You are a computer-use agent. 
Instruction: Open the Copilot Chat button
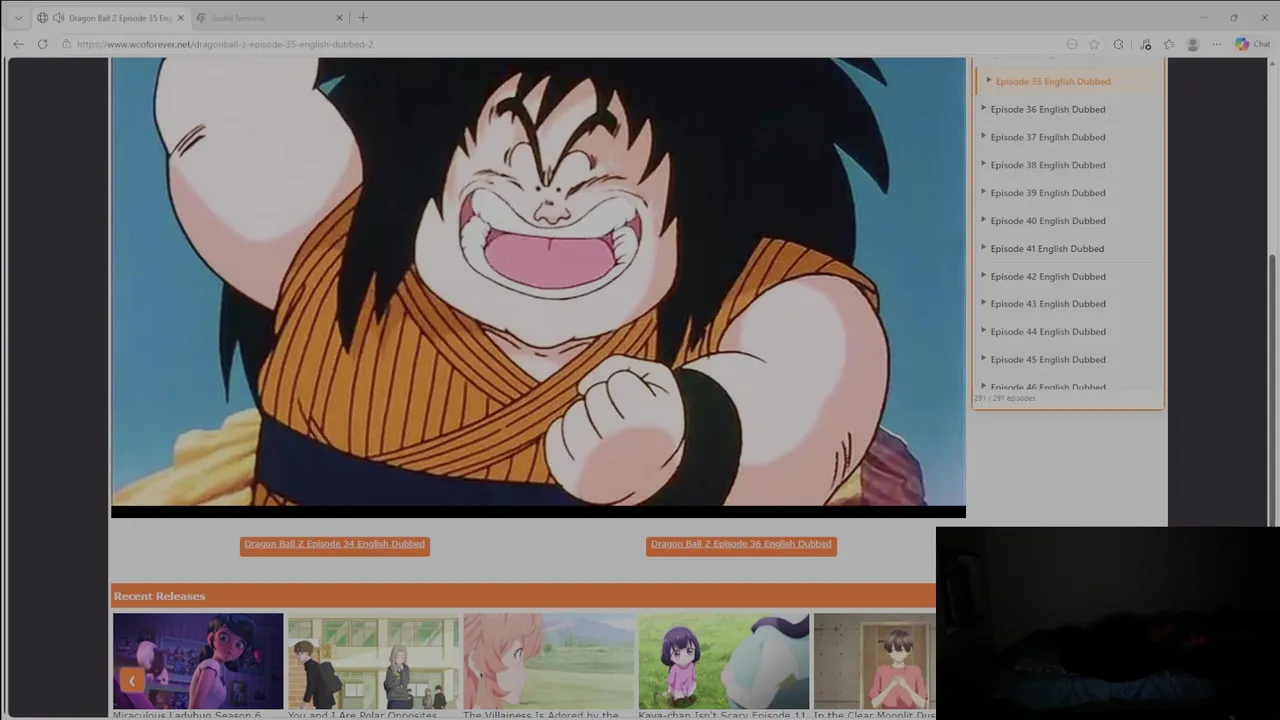pos(1252,44)
